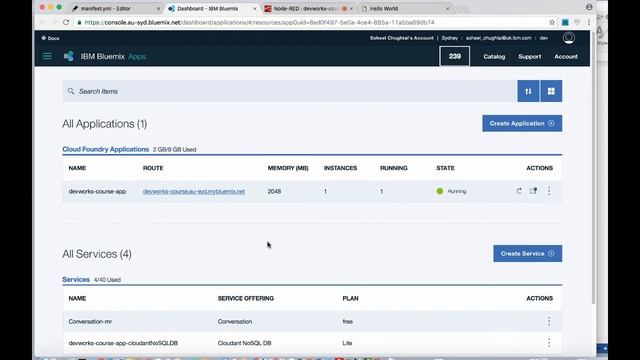The image size is (640, 360).
Task: Switch to manifest.yml Editor tab
Action: point(116,8)
